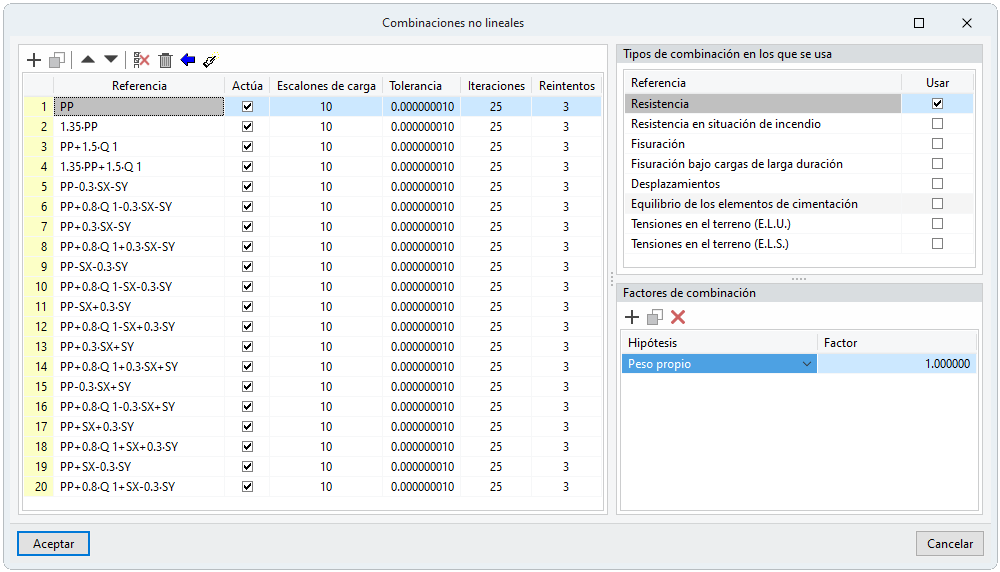Screen dimensions: 1000x572
Task: Uncheck Actúa for combination PP
Action: [247, 106]
